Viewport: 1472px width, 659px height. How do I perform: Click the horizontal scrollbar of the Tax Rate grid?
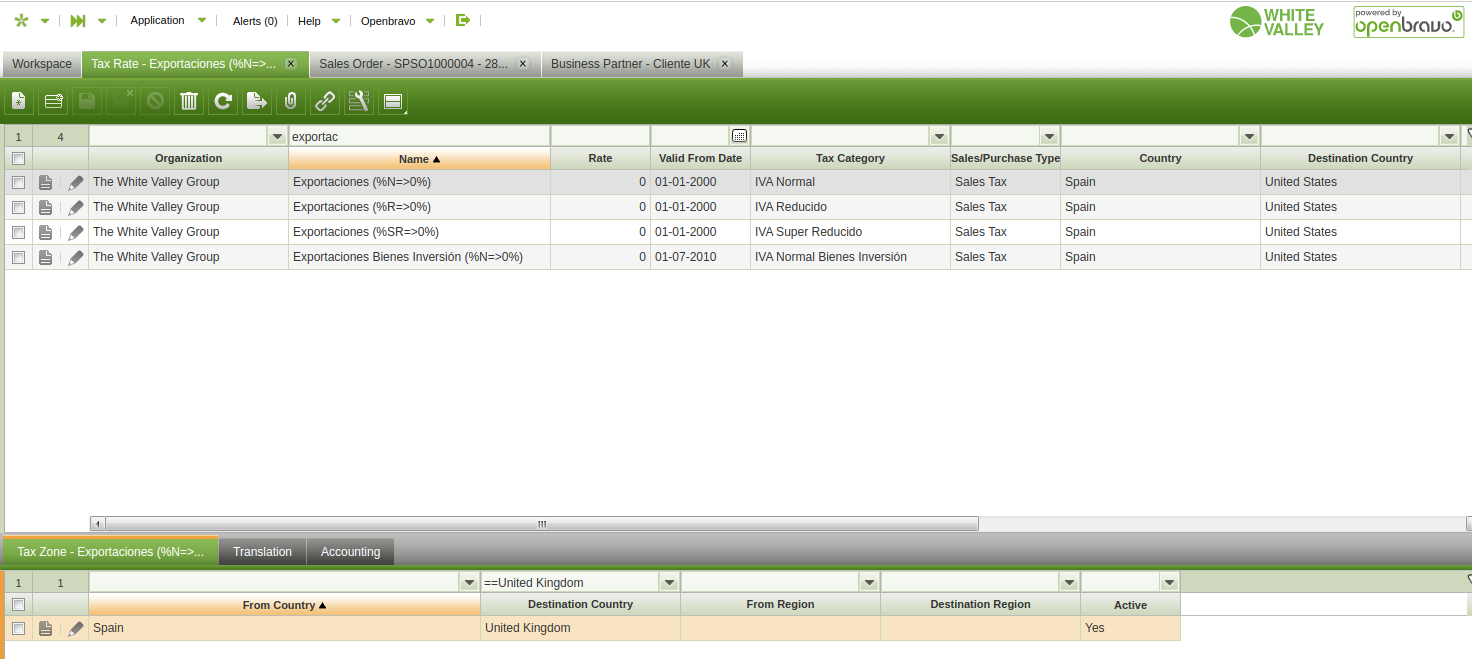[541, 524]
